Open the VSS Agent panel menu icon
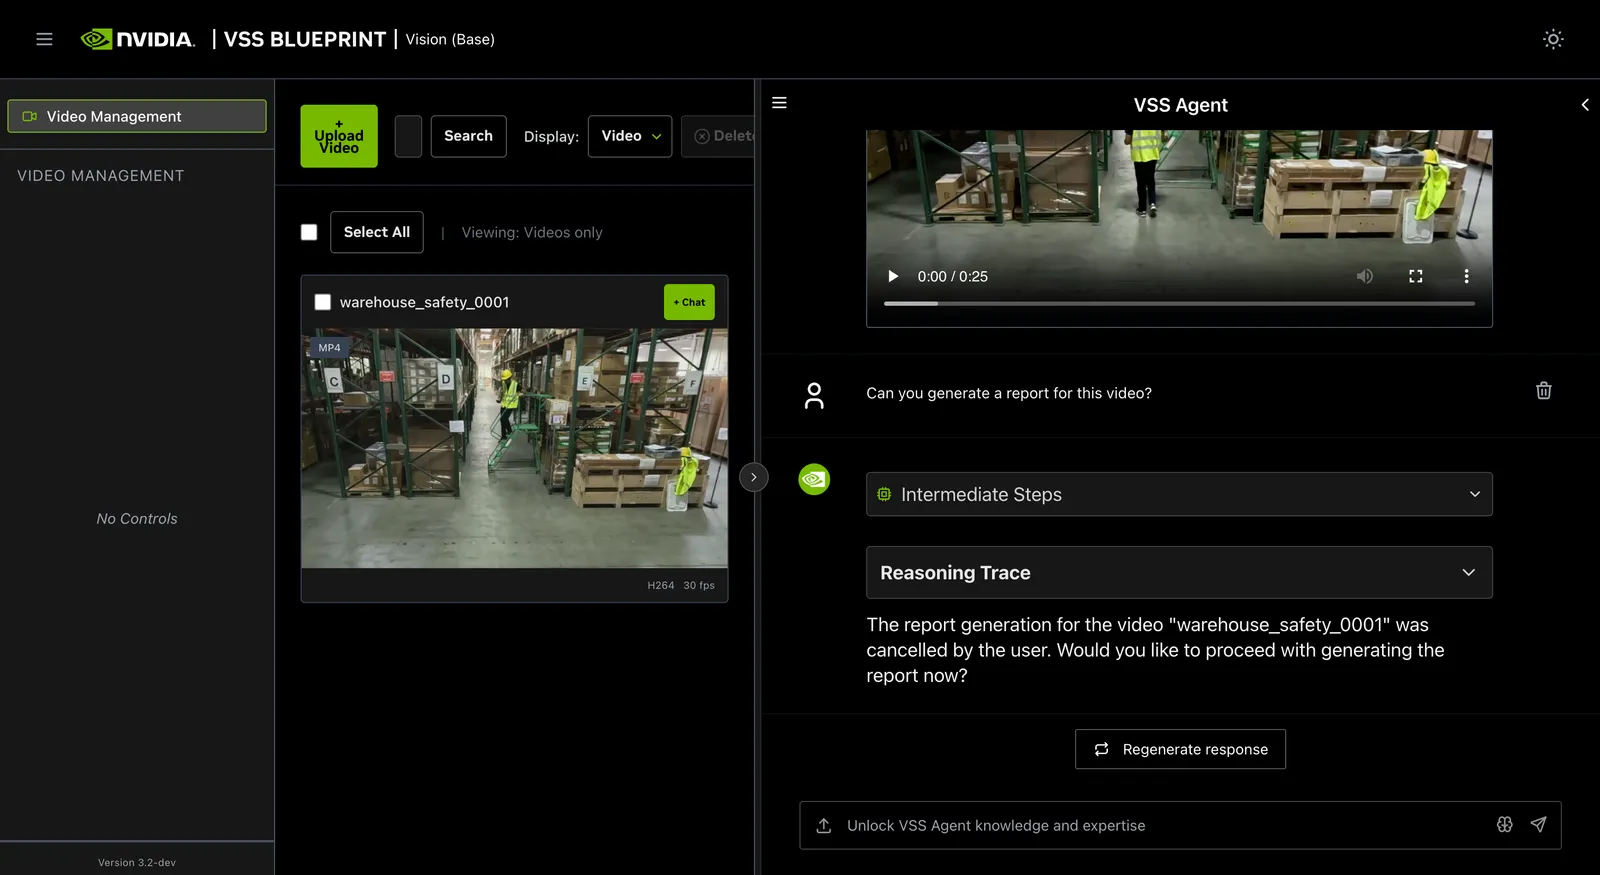Image resolution: width=1600 pixels, height=875 pixels. tap(780, 103)
